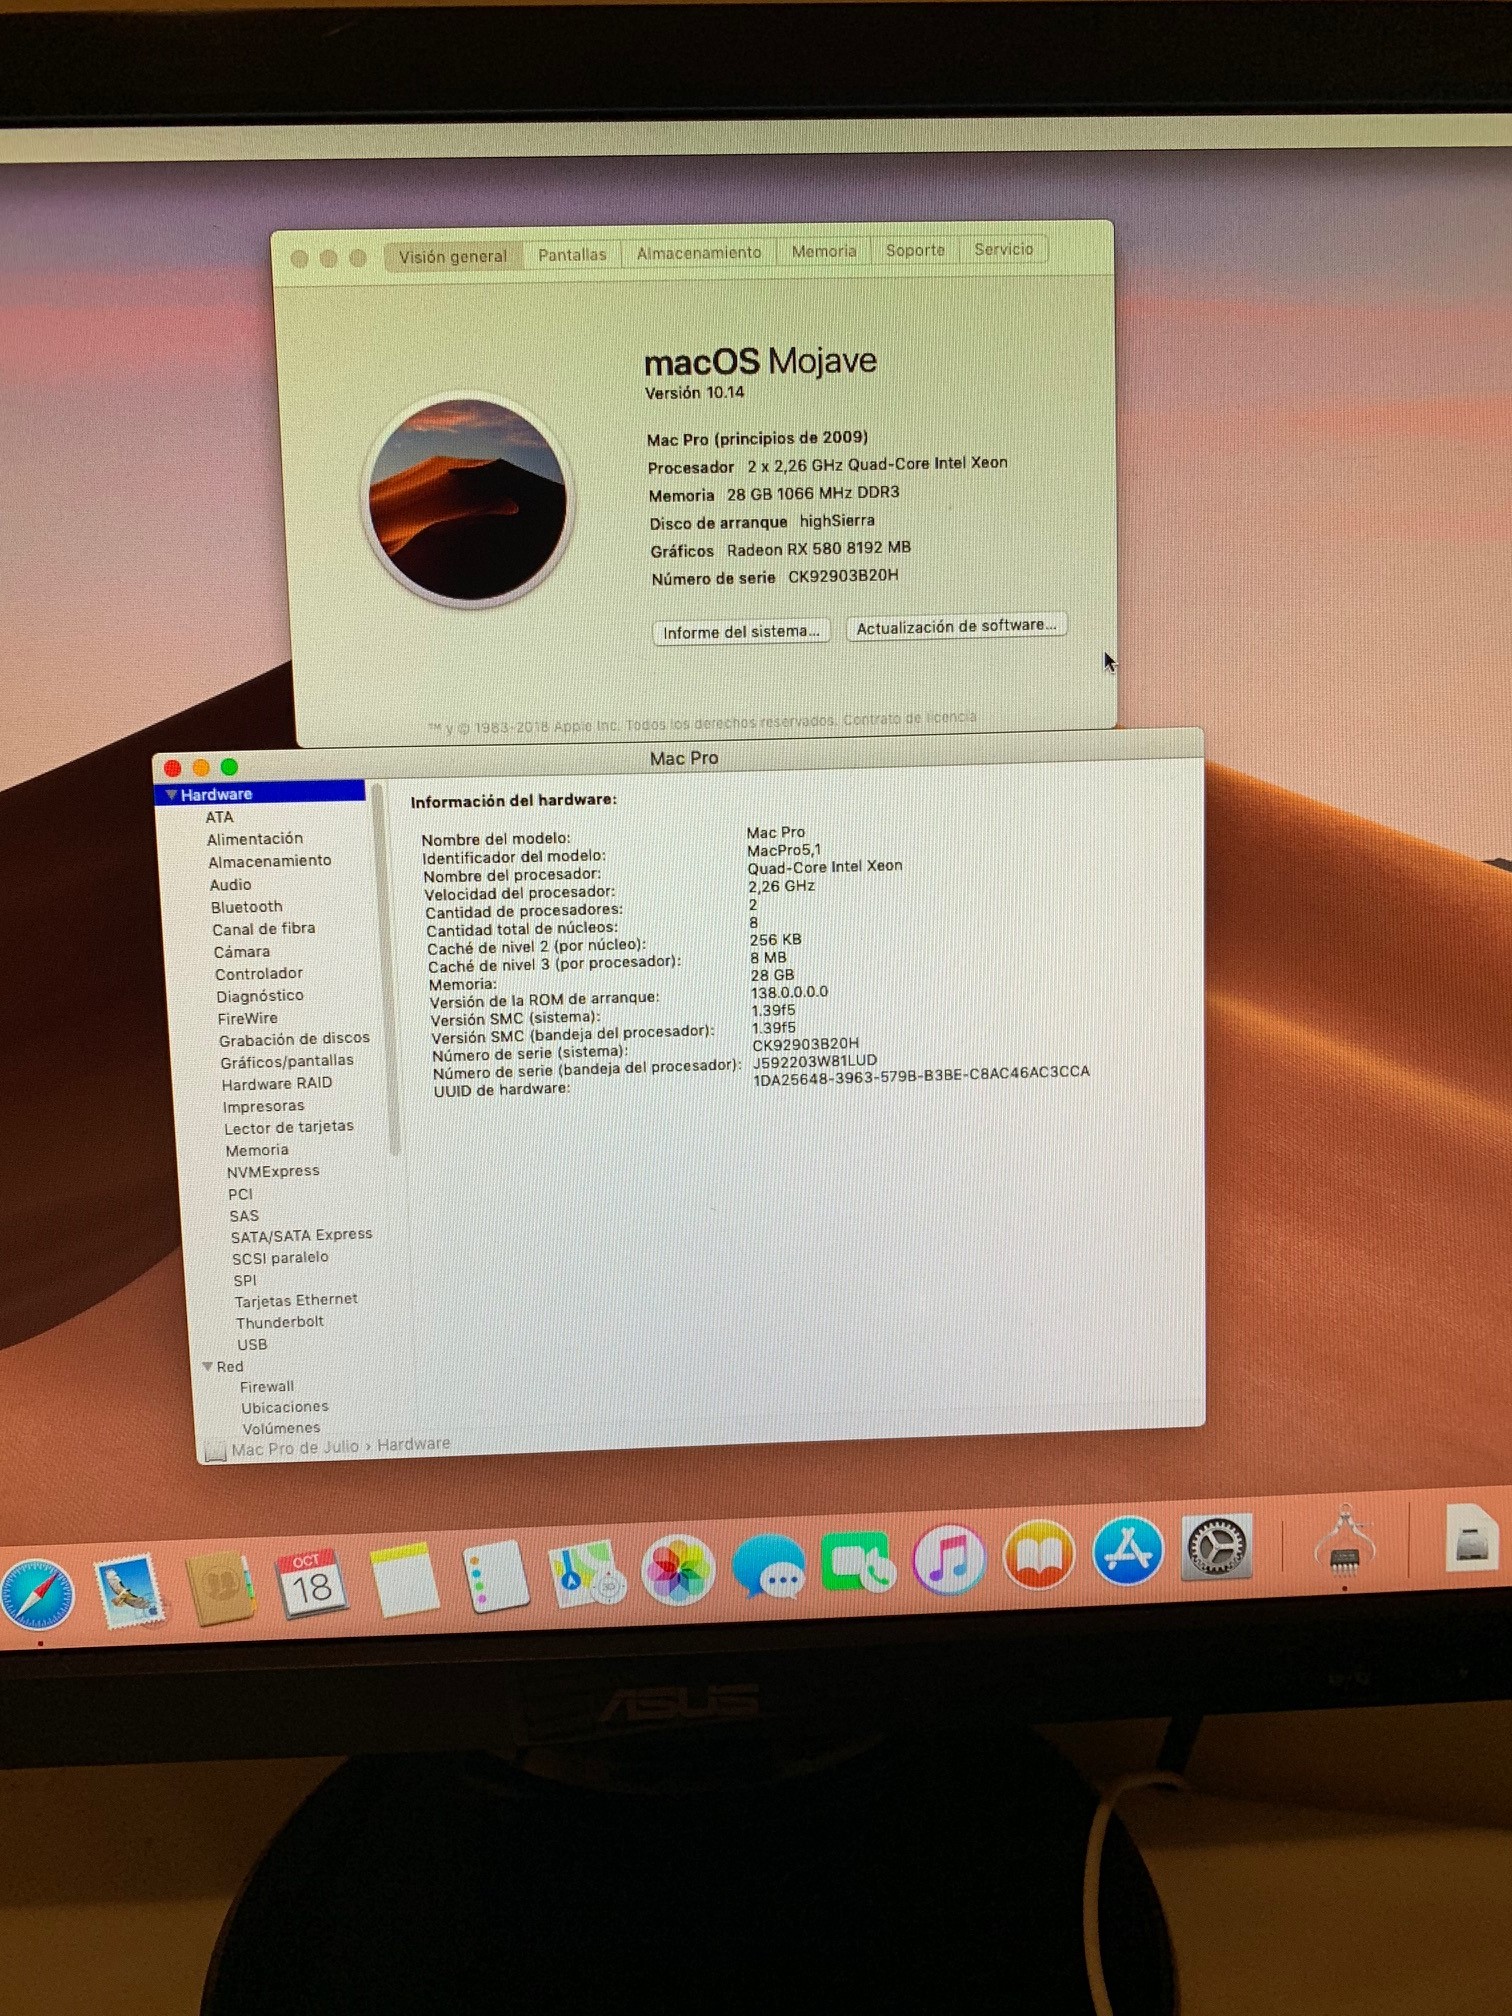Select Almacenamiento in sidebar list
Viewport: 1512px width, 2016px height.
click(270, 861)
